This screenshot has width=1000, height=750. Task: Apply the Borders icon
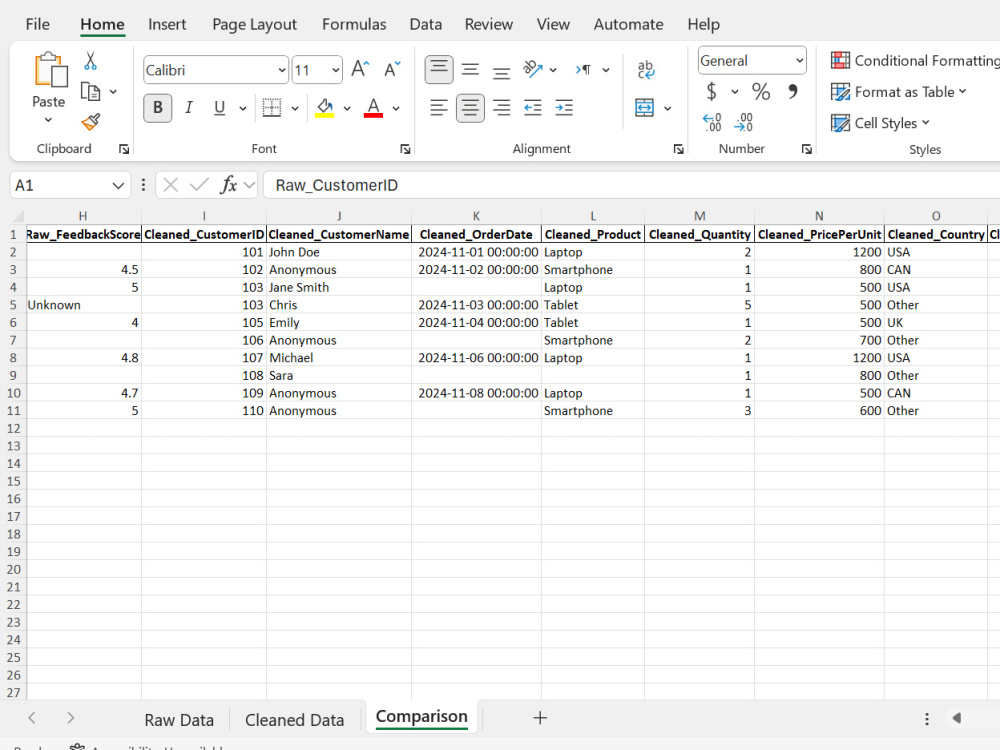click(272, 108)
